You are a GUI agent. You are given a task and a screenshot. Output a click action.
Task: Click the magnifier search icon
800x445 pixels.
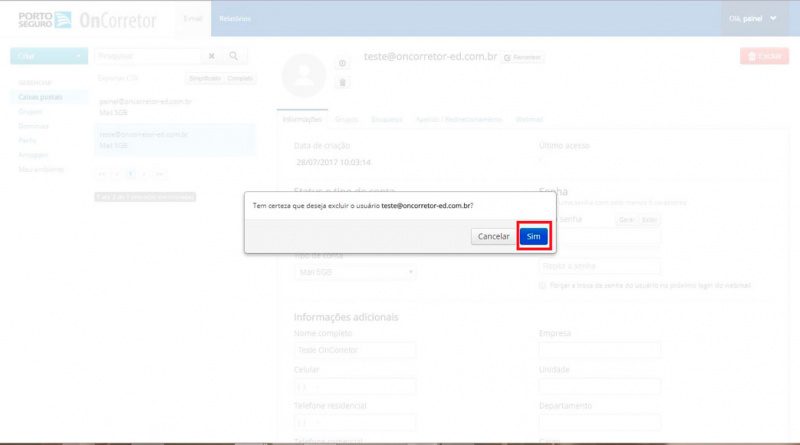tap(234, 56)
